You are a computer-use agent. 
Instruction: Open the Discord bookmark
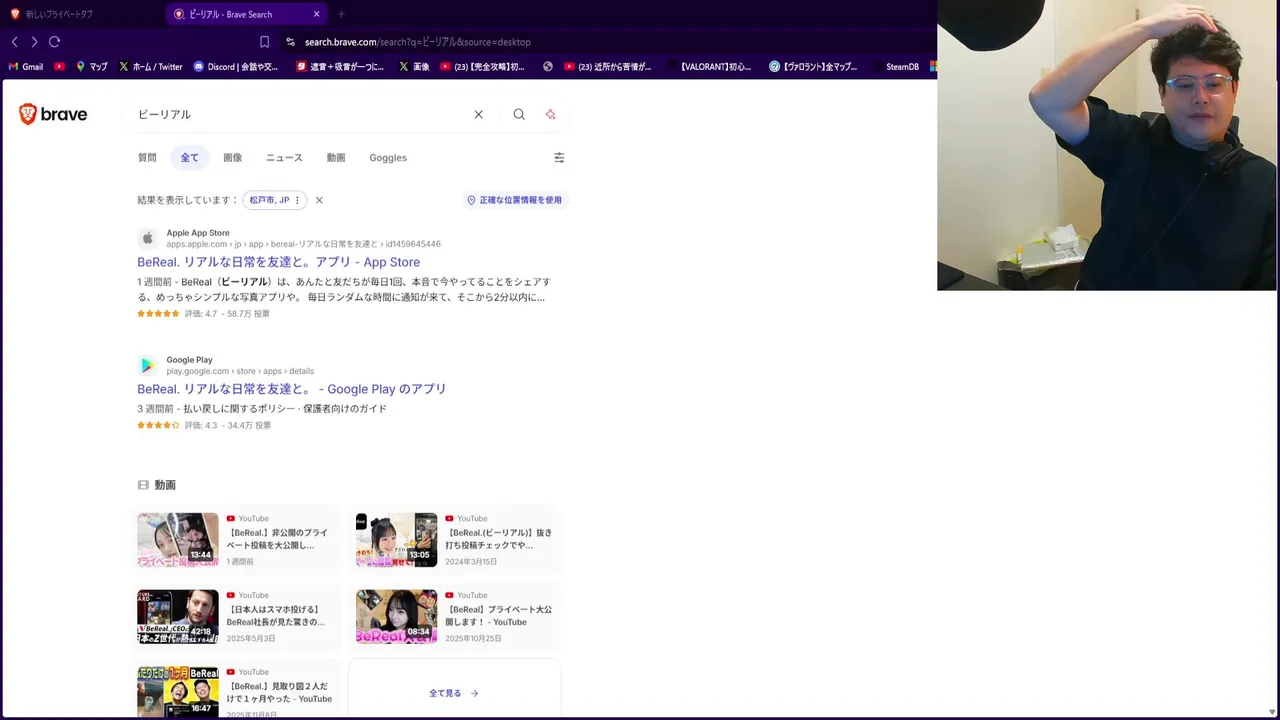click(x=236, y=67)
